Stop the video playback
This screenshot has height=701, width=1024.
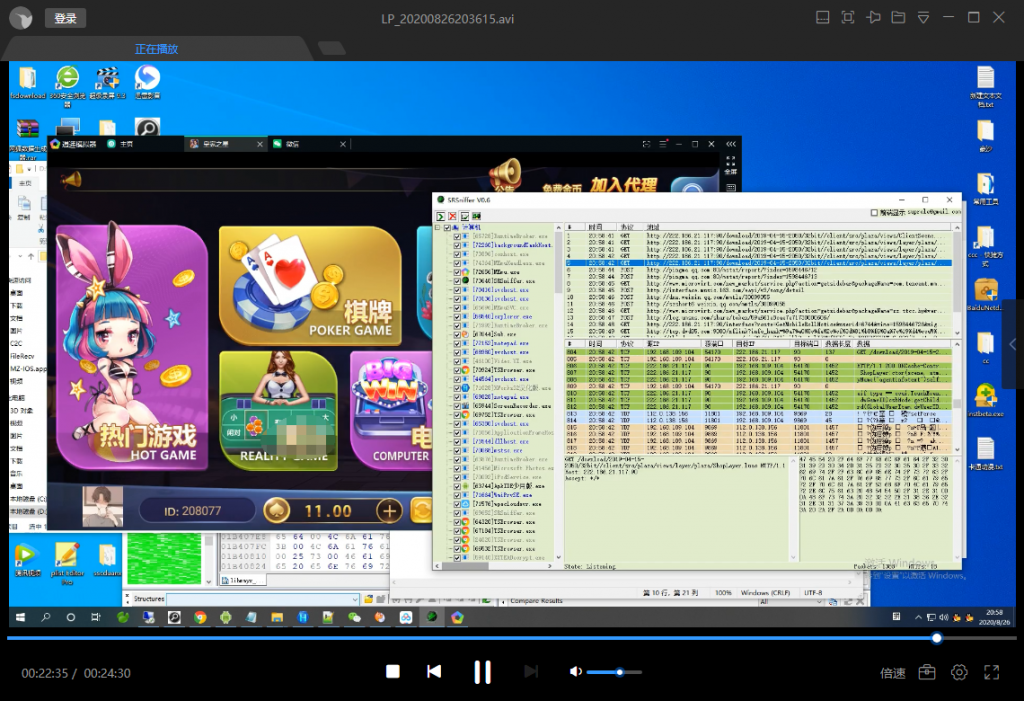tap(393, 672)
